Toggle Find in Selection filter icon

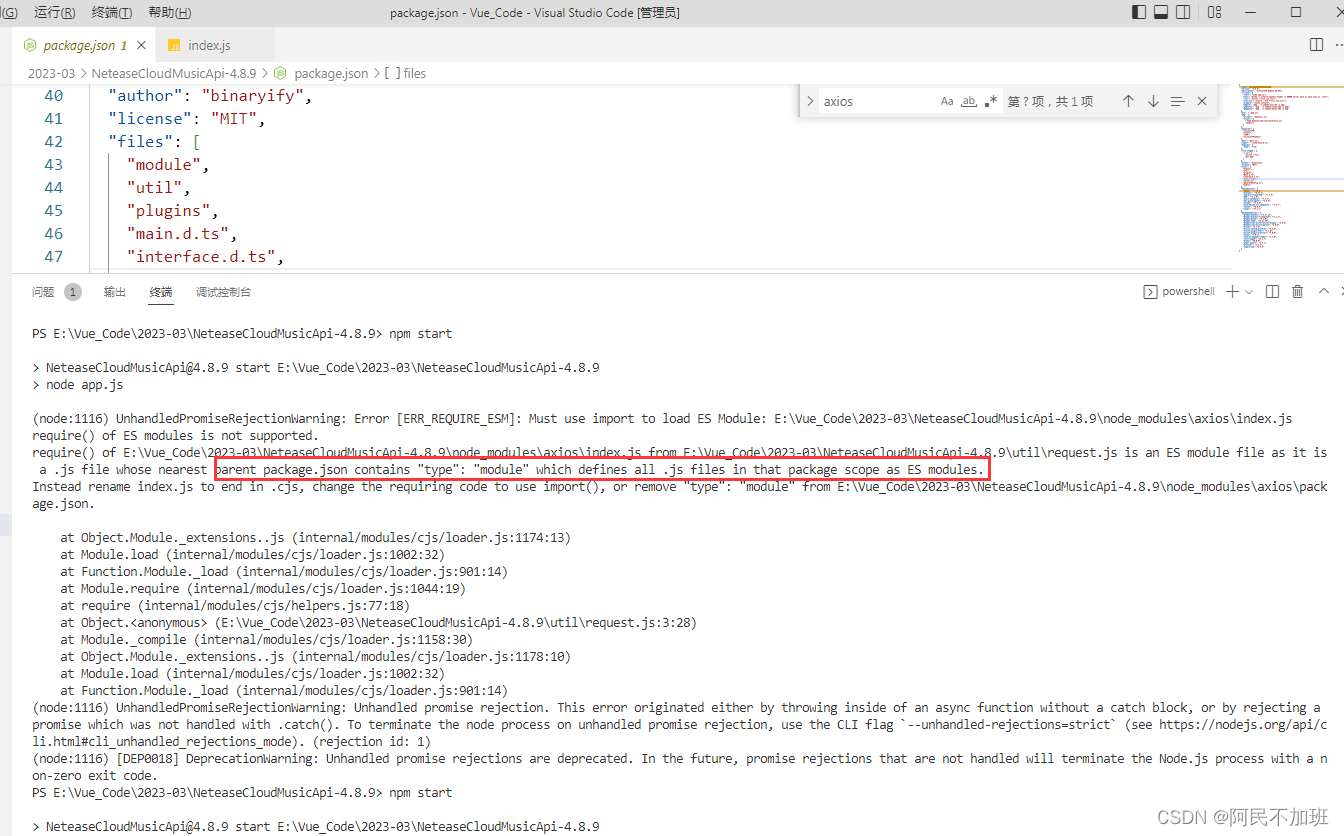coord(1177,100)
